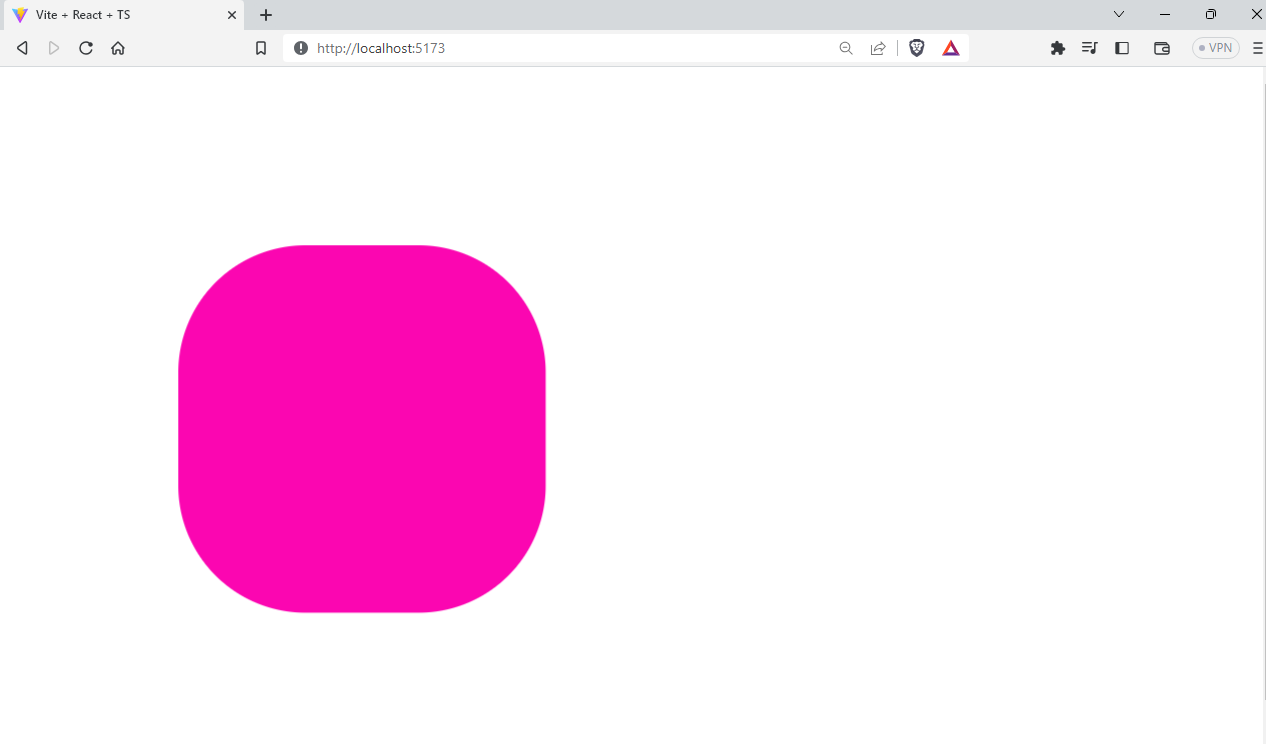Image resolution: width=1266 pixels, height=744 pixels.
Task: Expand the tab search dropdown arrow
Action: pyautogui.click(x=1119, y=14)
